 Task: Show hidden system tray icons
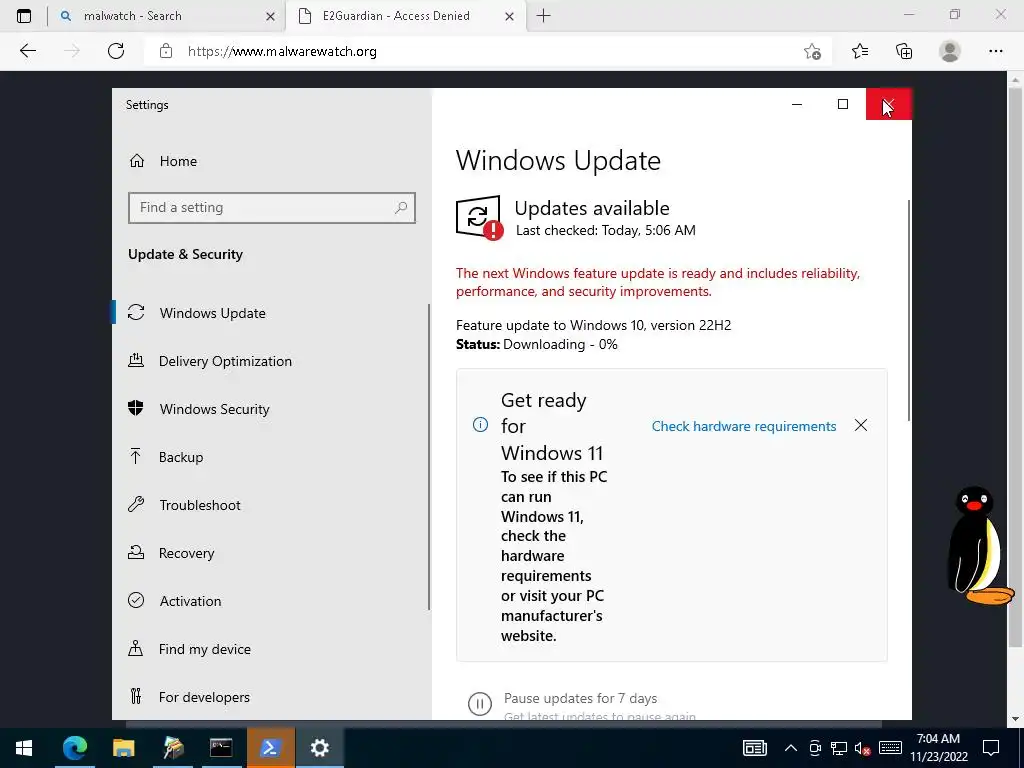(790, 748)
